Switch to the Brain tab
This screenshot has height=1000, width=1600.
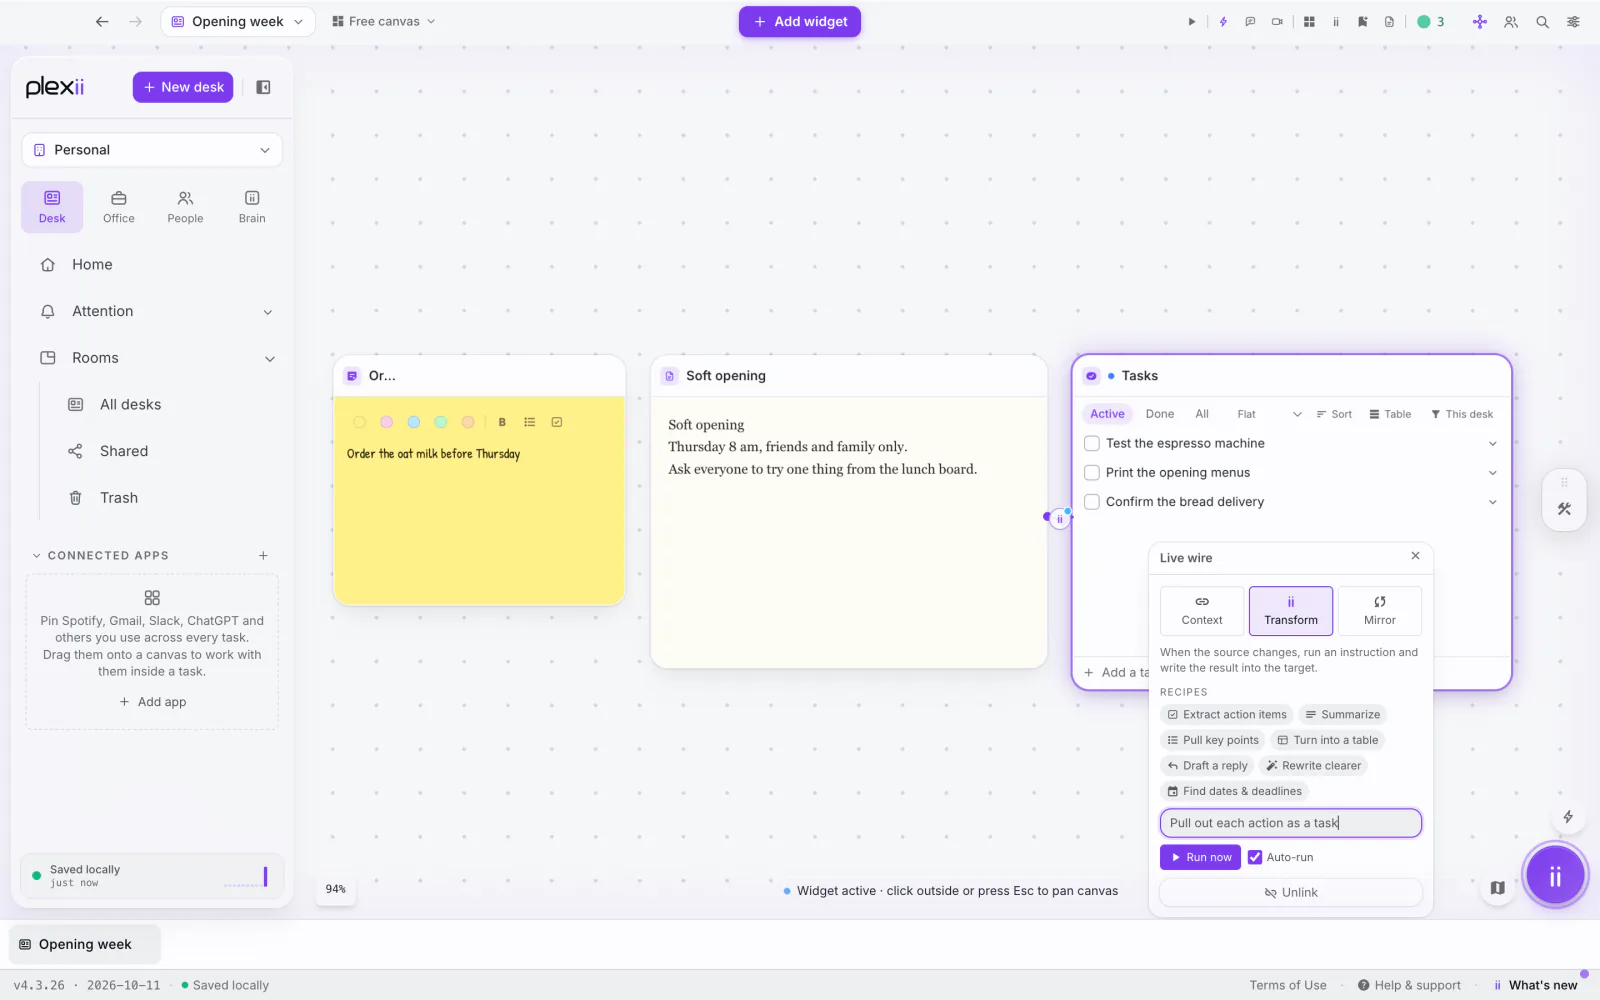click(252, 207)
